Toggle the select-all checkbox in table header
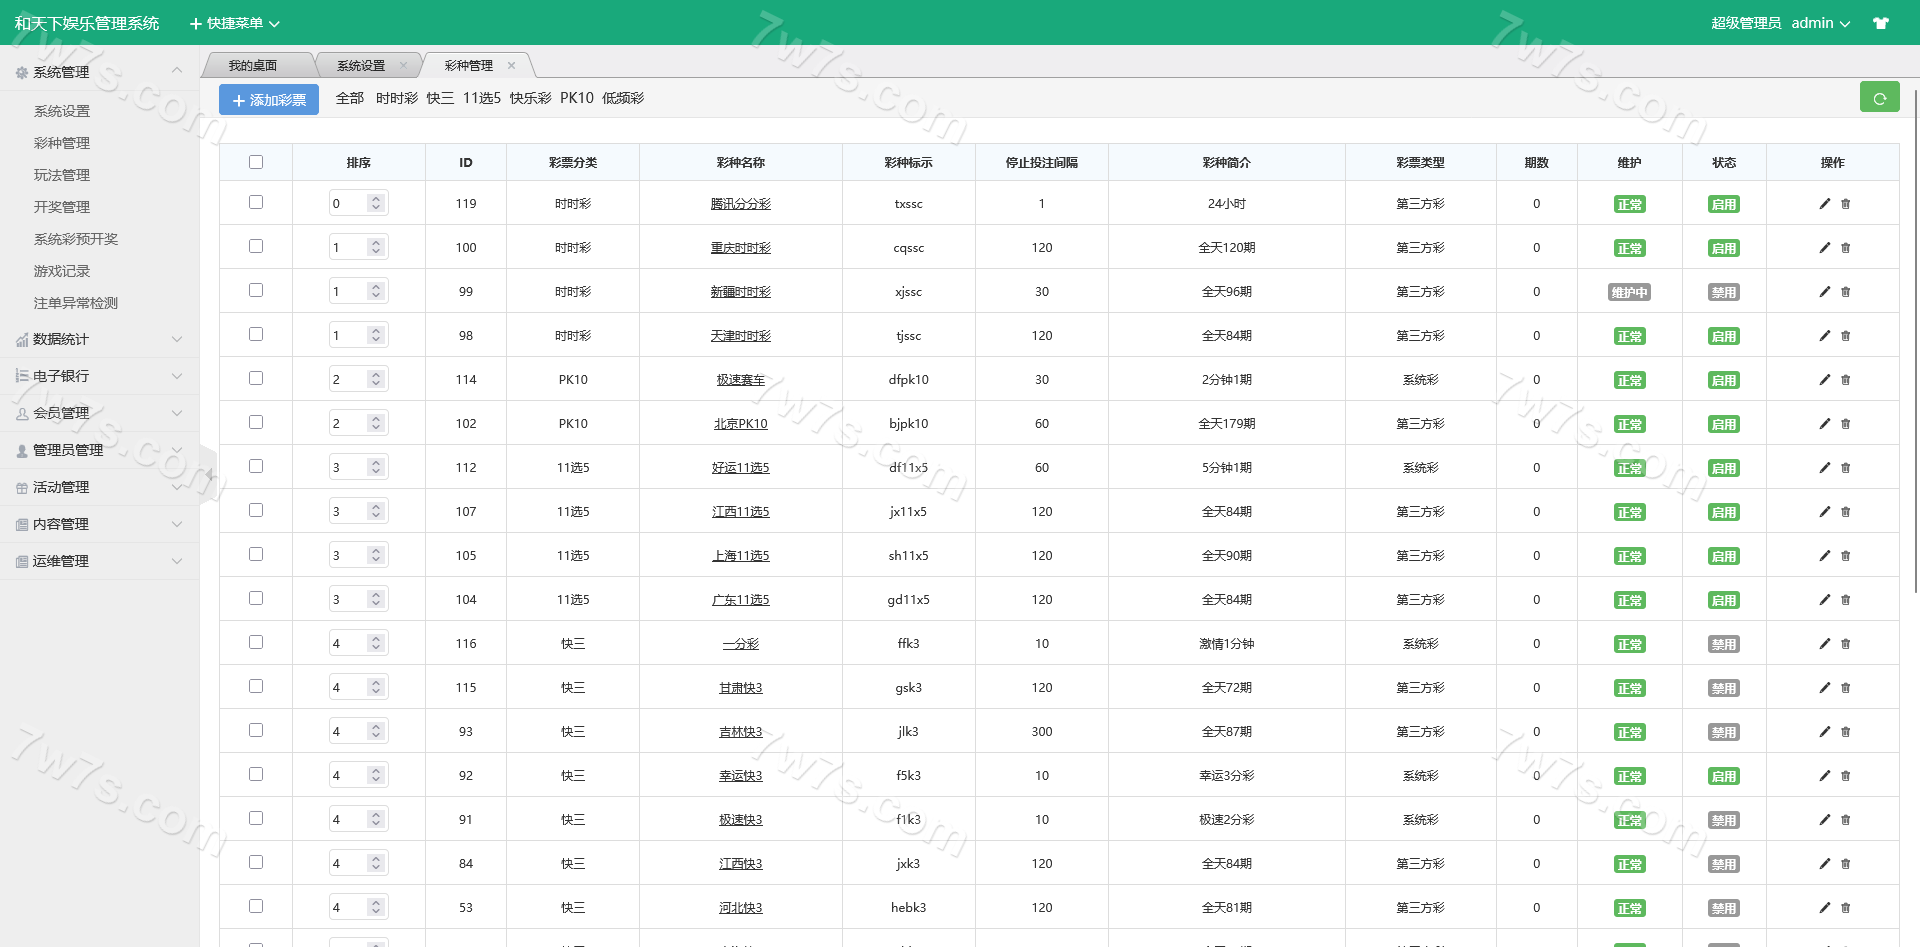Viewport: 1920px width, 947px height. 256,162
